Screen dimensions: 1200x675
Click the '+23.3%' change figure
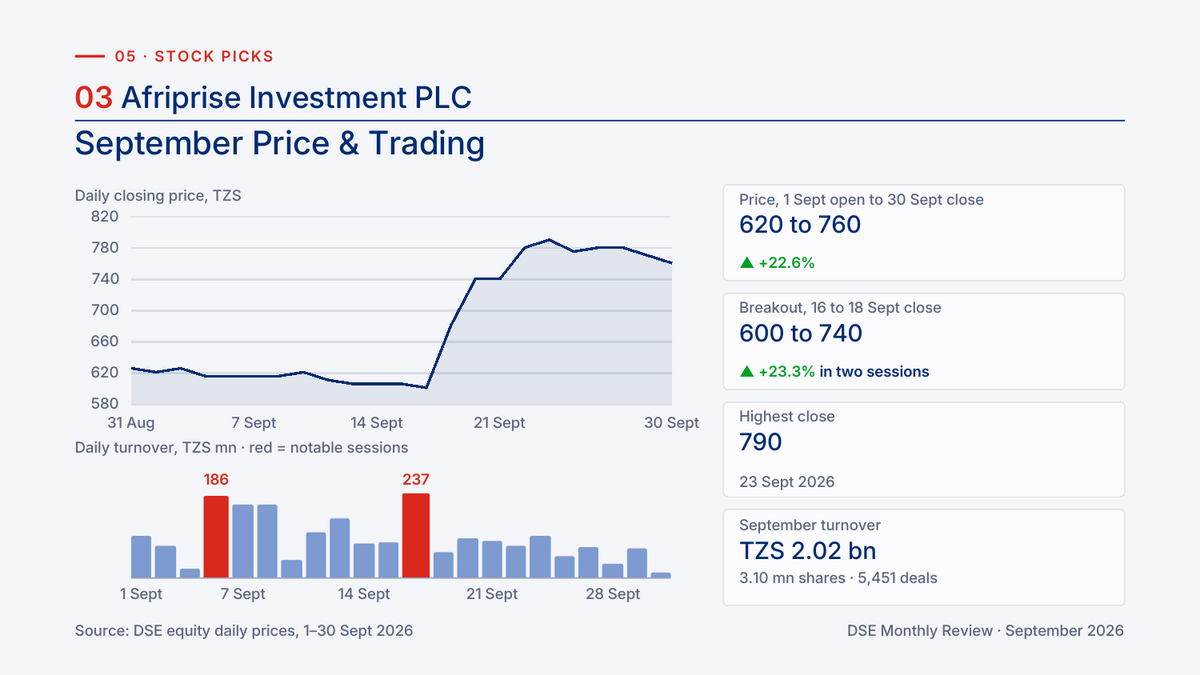click(787, 372)
